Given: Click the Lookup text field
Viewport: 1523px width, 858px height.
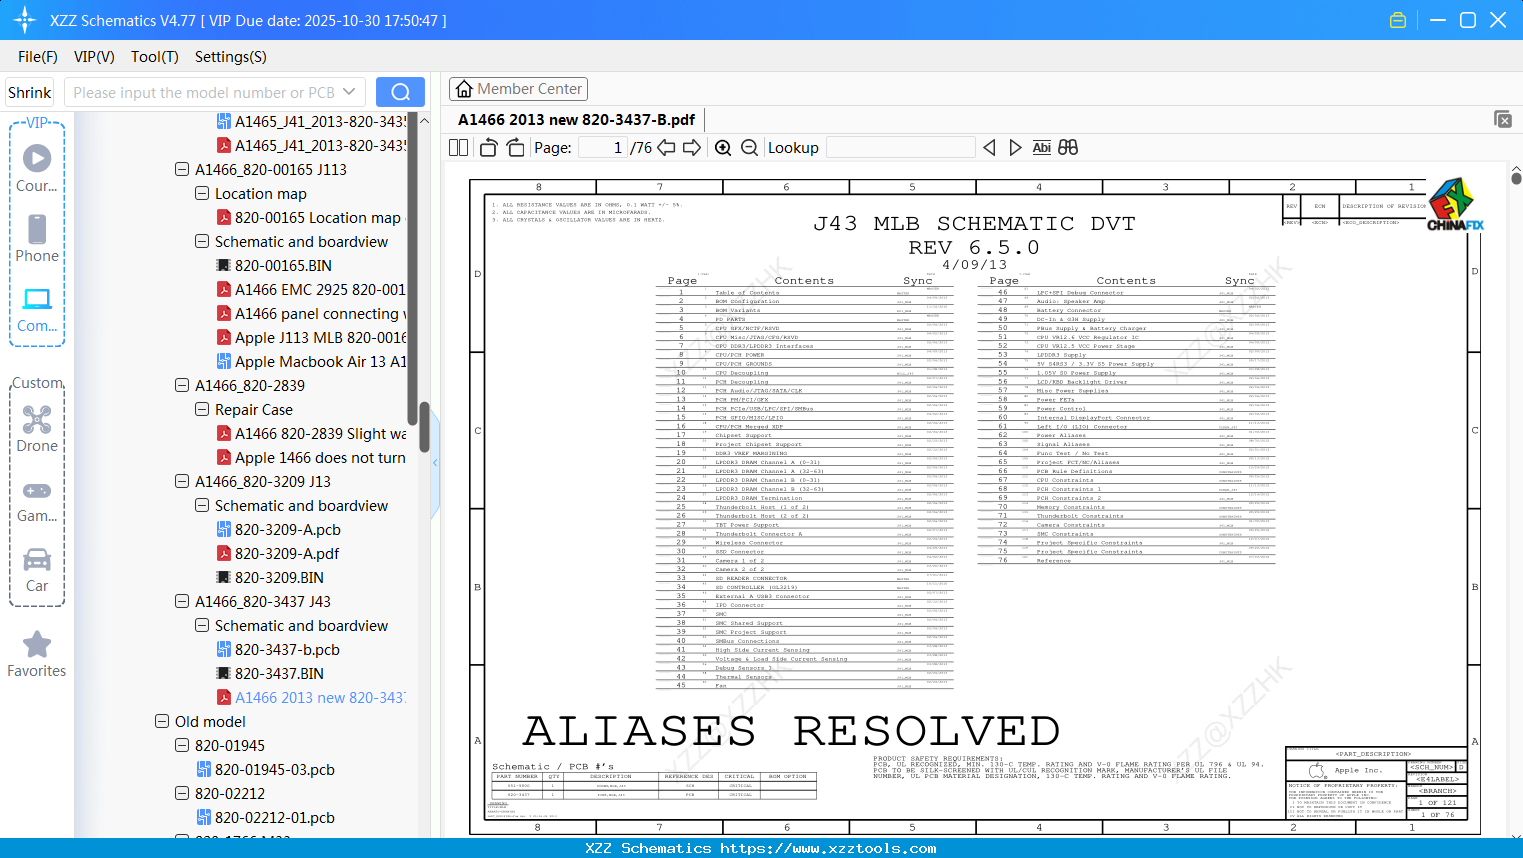Looking at the screenshot, I should click(900, 148).
